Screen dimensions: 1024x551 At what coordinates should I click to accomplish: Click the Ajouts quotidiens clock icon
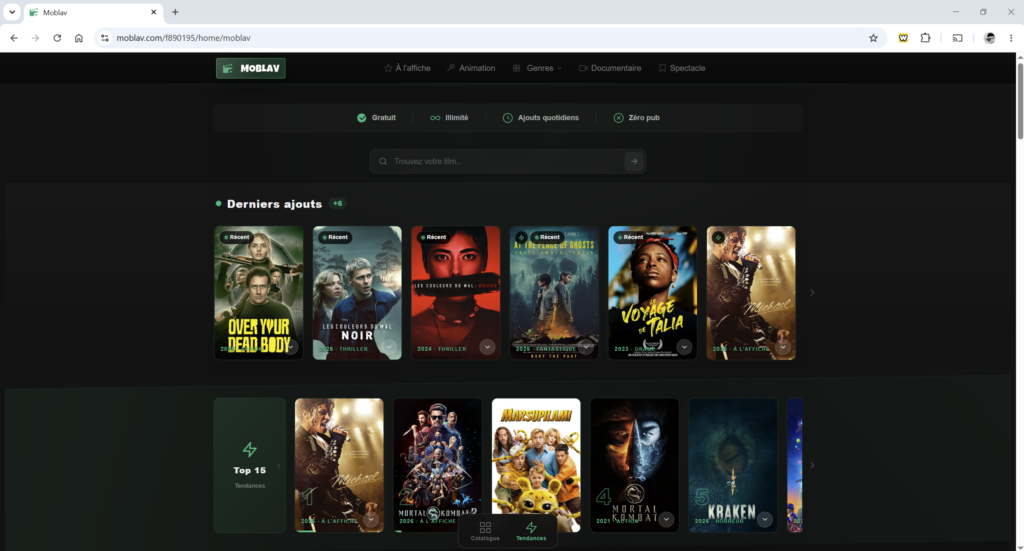507,118
